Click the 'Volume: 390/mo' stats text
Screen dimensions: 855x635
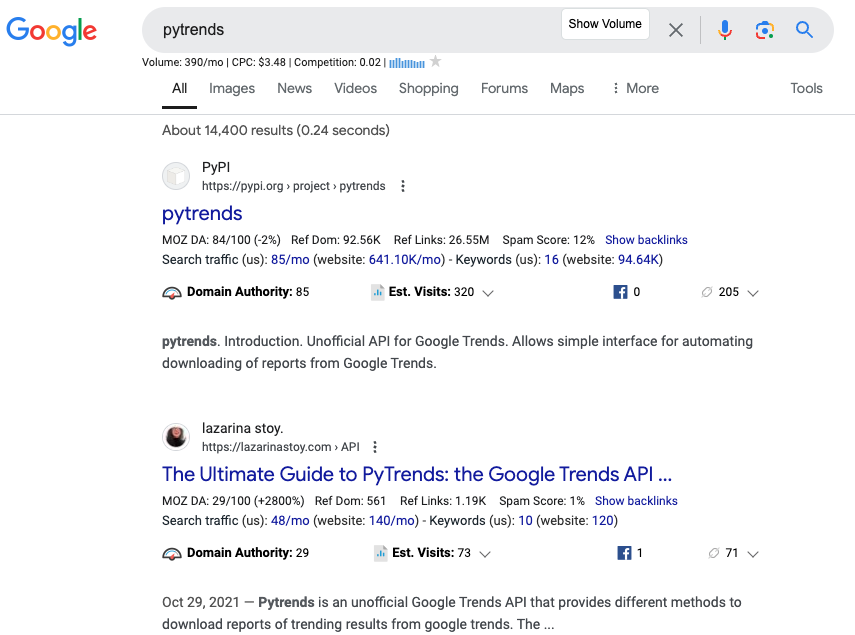coord(183,62)
